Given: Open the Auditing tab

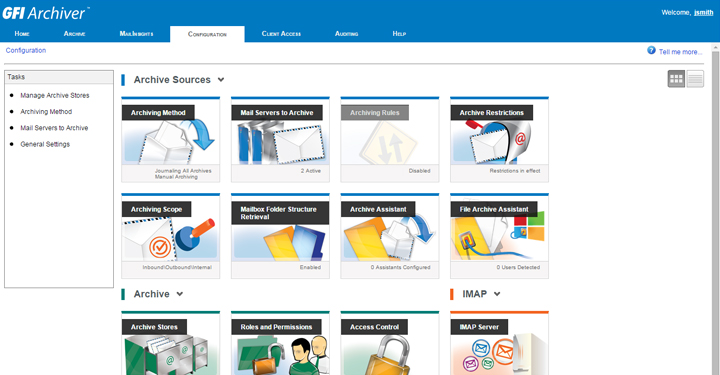Looking at the screenshot, I should point(346,34).
